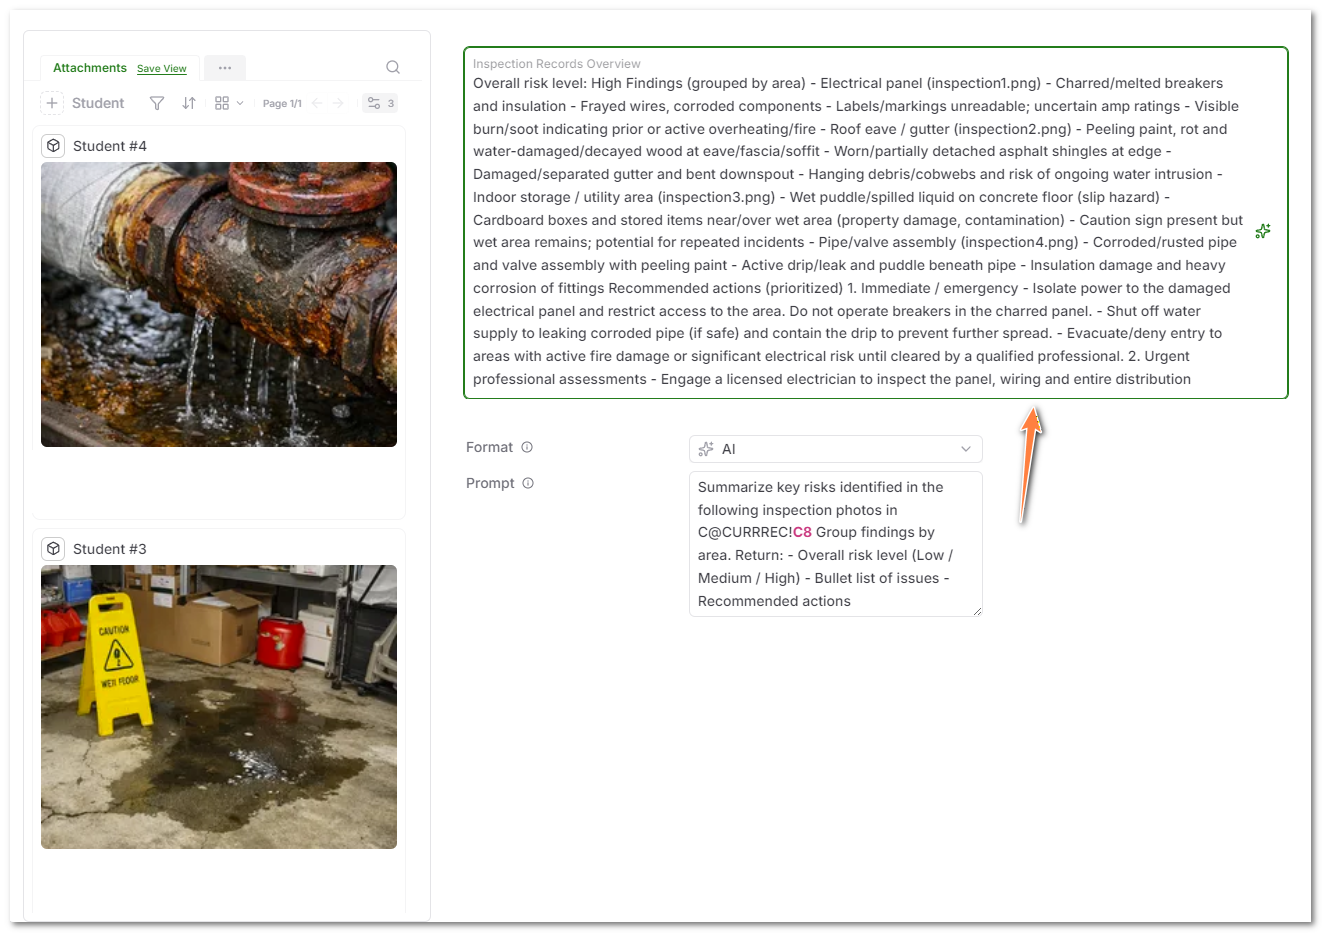Click the sort arrows icon
1322x933 pixels.
point(188,103)
